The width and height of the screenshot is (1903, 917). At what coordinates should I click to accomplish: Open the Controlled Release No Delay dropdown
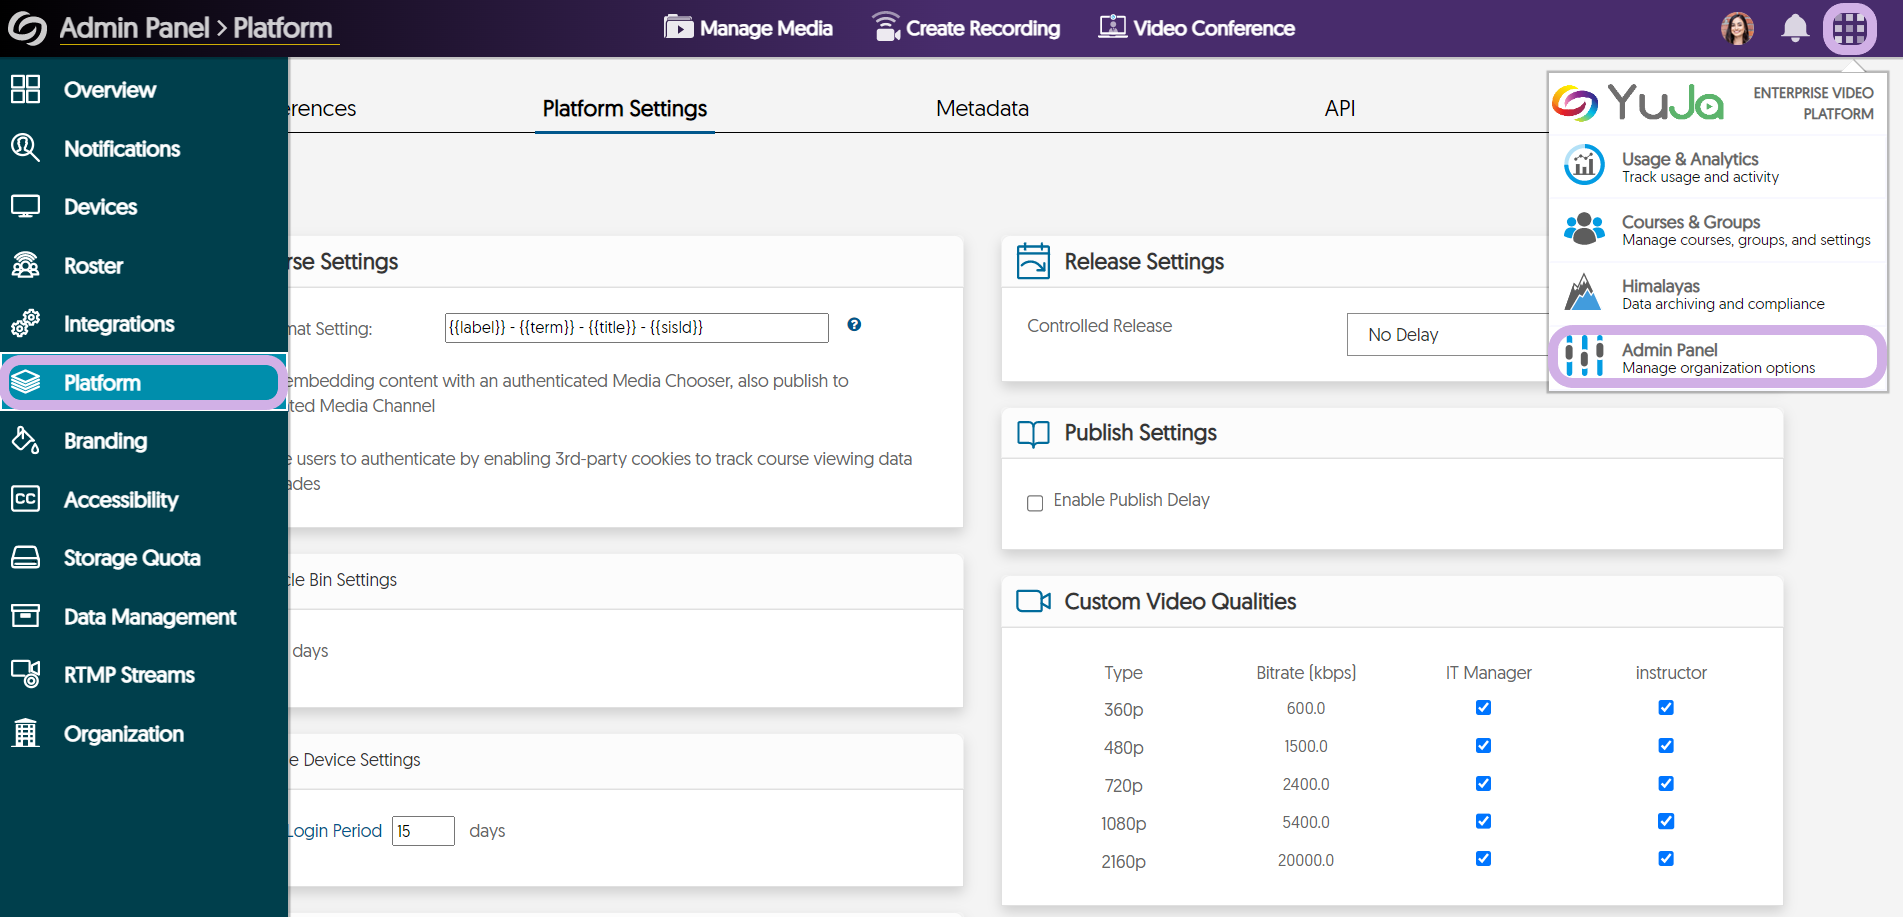pos(1446,335)
